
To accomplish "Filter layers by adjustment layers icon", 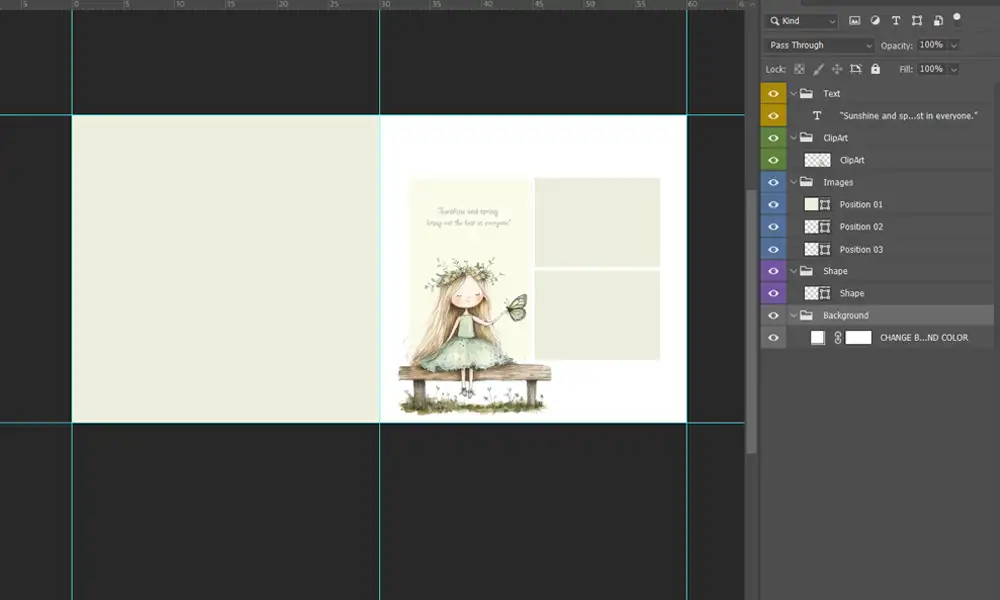I will click(875, 20).
